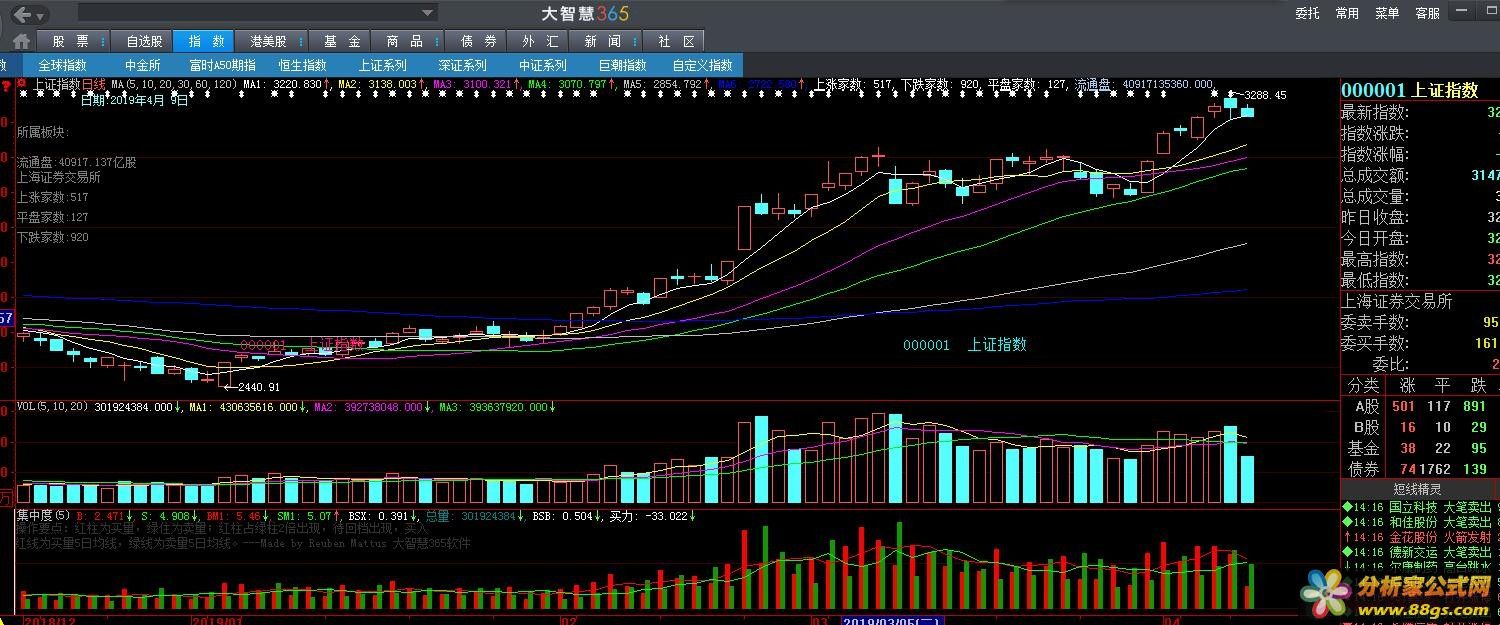1500x625 pixels.
Task: Open the 菜单 menu
Action: tap(1387, 13)
